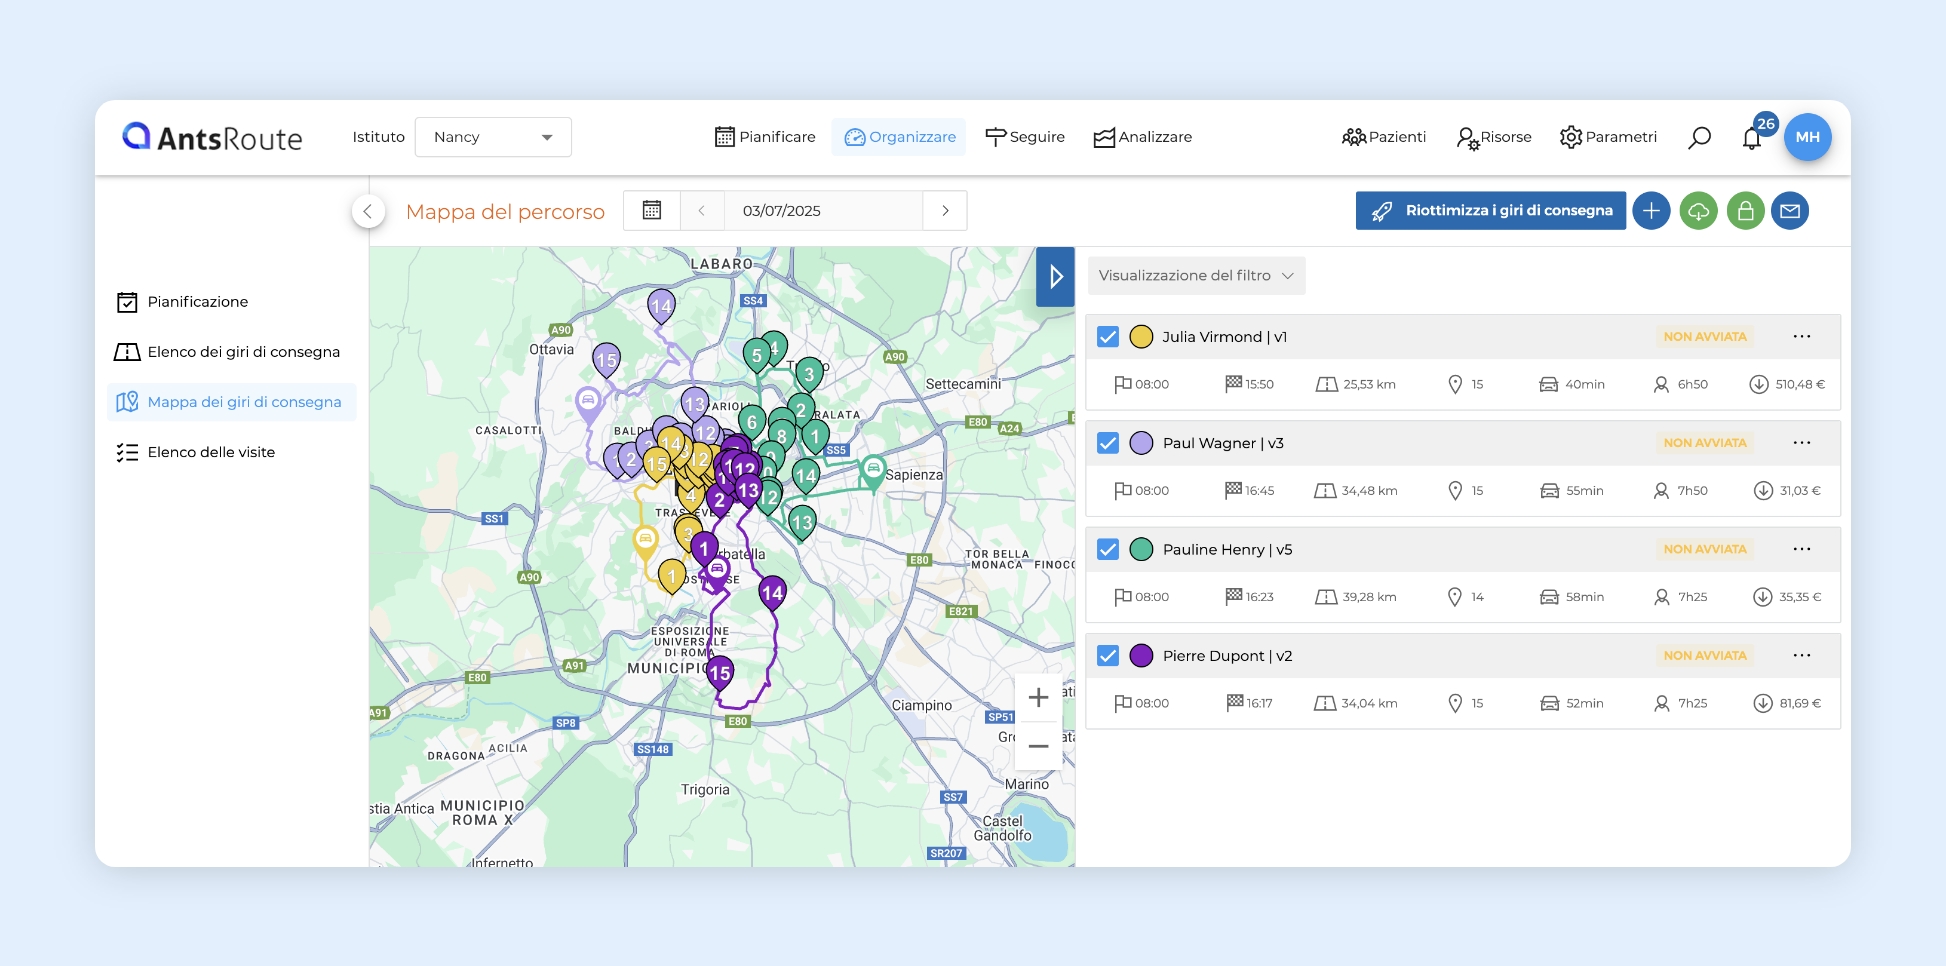Click Pauline Henry green color swatch
The height and width of the screenshot is (966, 1946).
coord(1141,549)
